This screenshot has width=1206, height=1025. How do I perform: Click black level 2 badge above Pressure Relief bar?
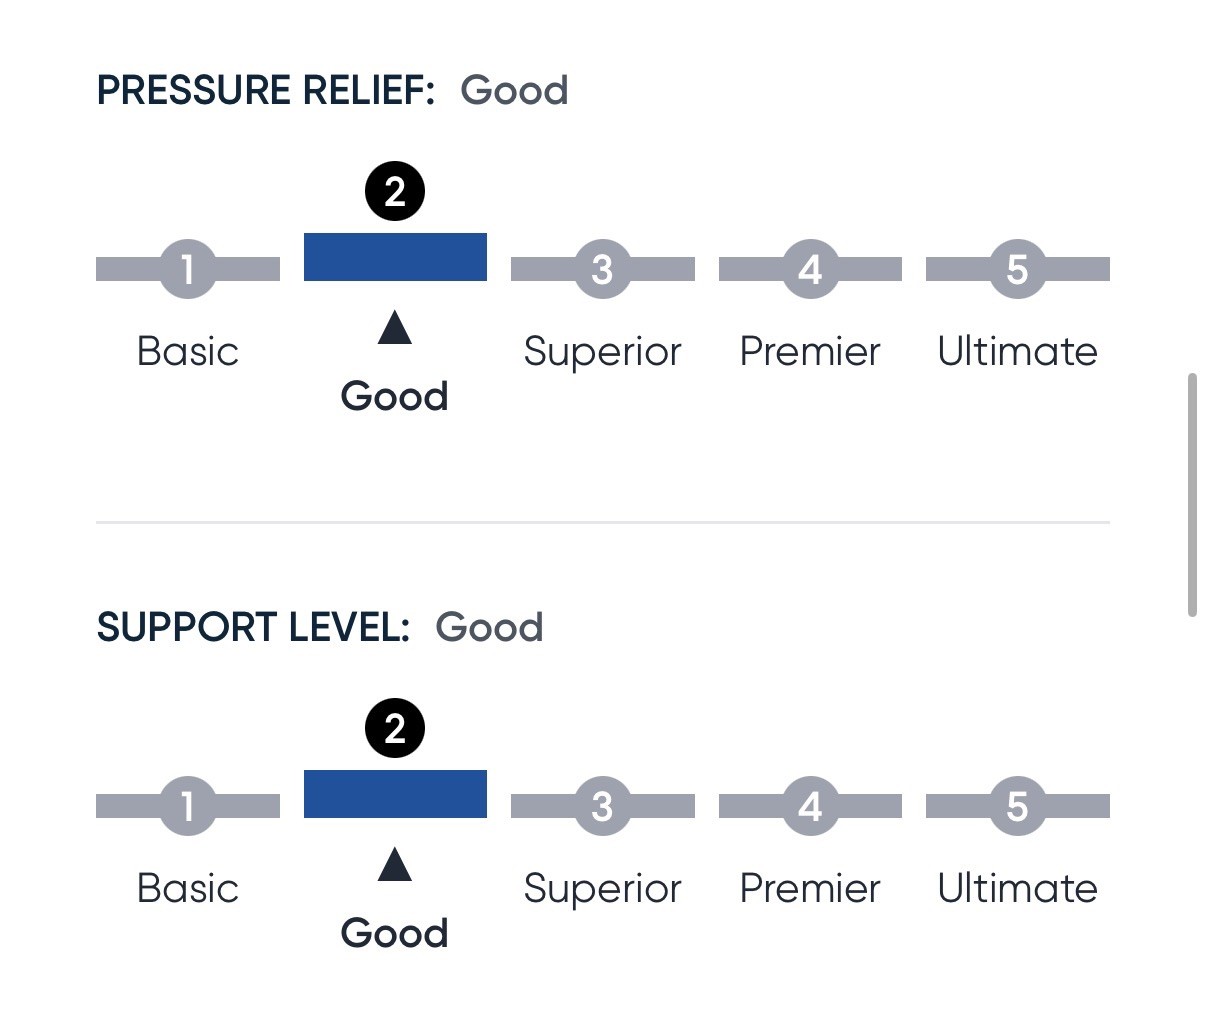[395, 191]
